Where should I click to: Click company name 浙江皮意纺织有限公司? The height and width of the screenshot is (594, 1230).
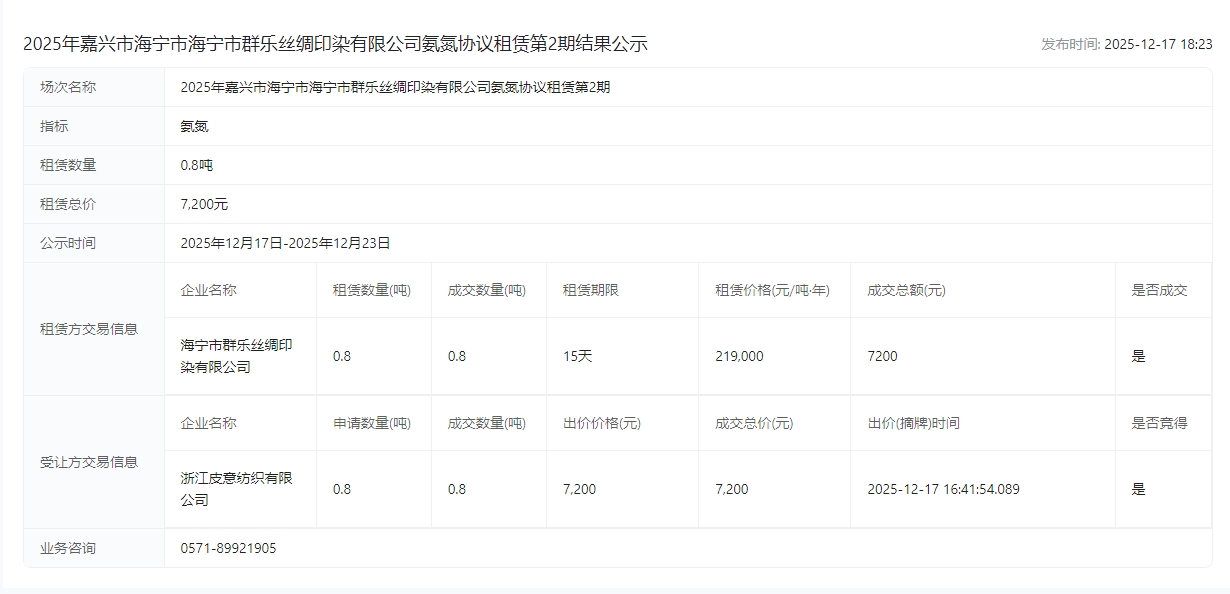pos(236,489)
